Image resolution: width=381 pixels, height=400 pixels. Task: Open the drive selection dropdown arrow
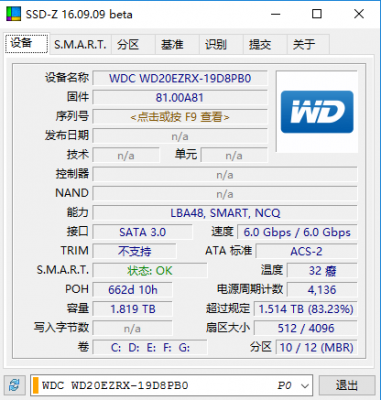tap(305, 386)
